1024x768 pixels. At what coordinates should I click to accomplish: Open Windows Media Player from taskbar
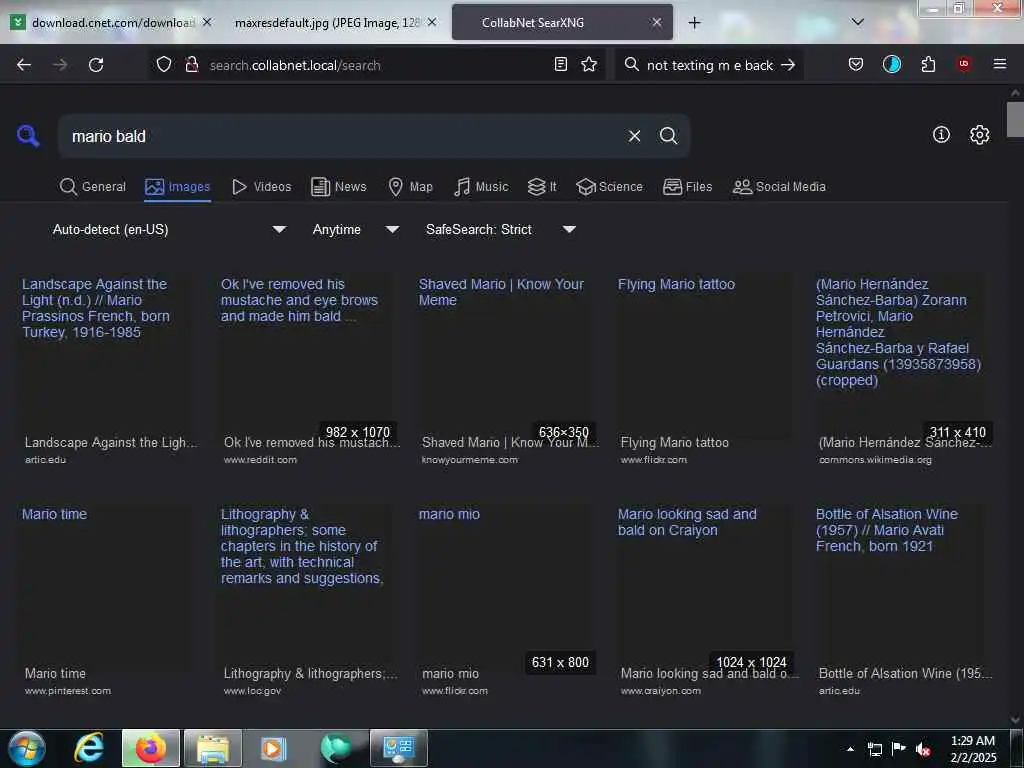pos(274,748)
